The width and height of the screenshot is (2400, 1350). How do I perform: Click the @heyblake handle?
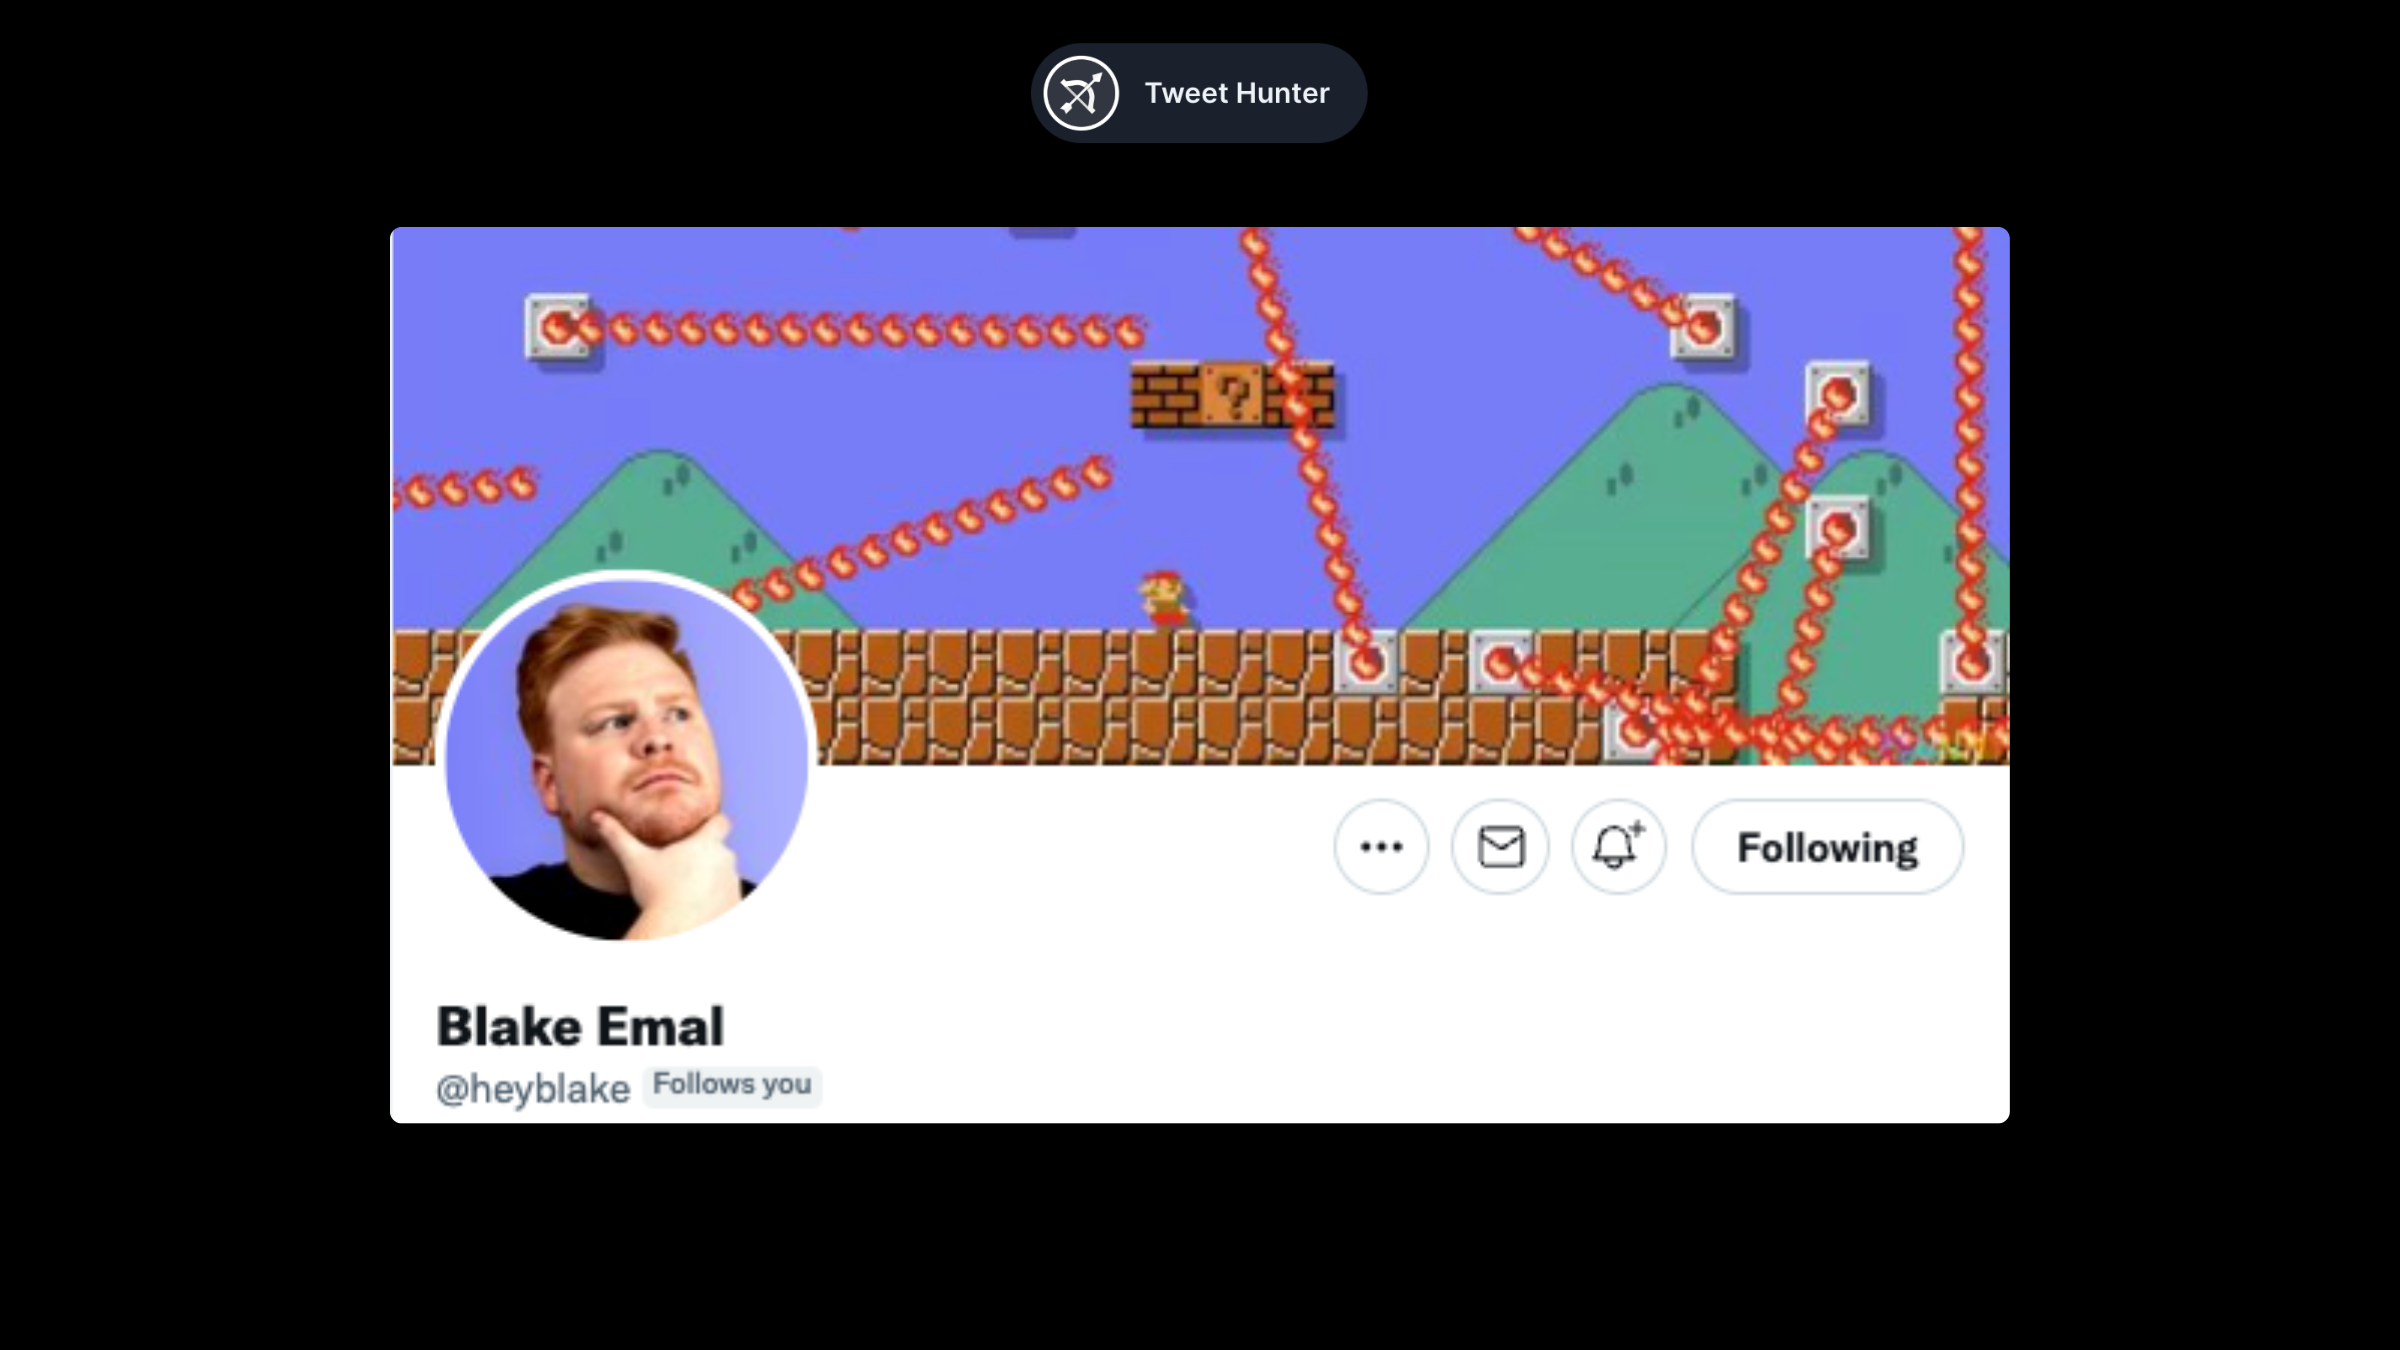click(x=533, y=1088)
